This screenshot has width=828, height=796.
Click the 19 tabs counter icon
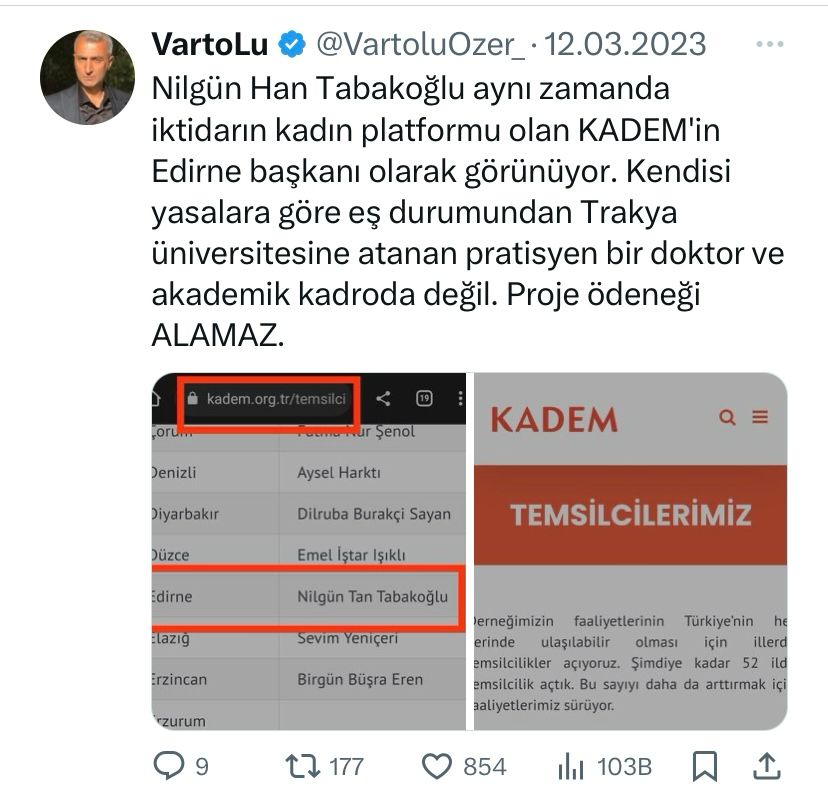425,398
